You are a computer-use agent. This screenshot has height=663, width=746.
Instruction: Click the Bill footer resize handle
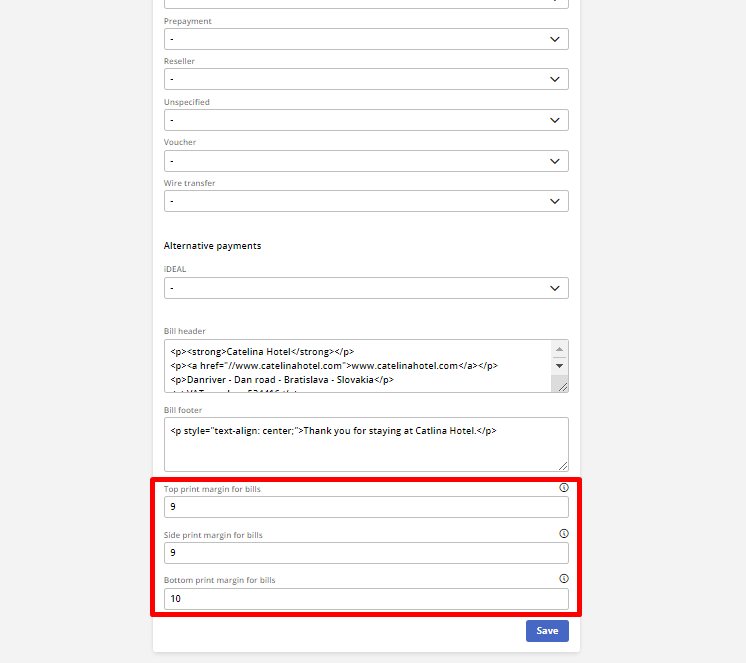point(563,465)
